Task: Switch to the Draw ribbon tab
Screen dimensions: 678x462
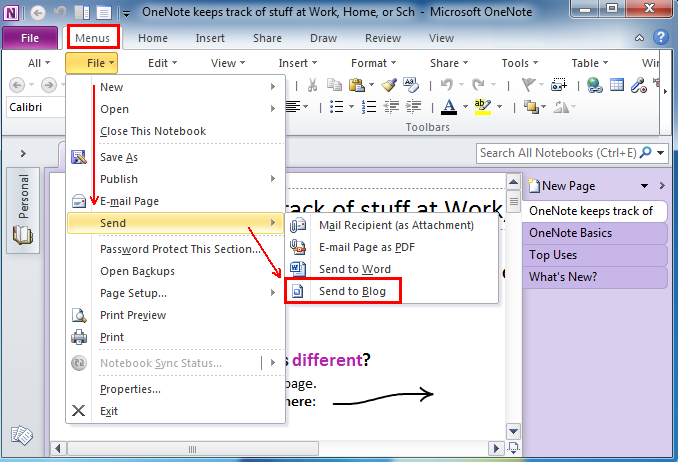Action: (323, 38)
